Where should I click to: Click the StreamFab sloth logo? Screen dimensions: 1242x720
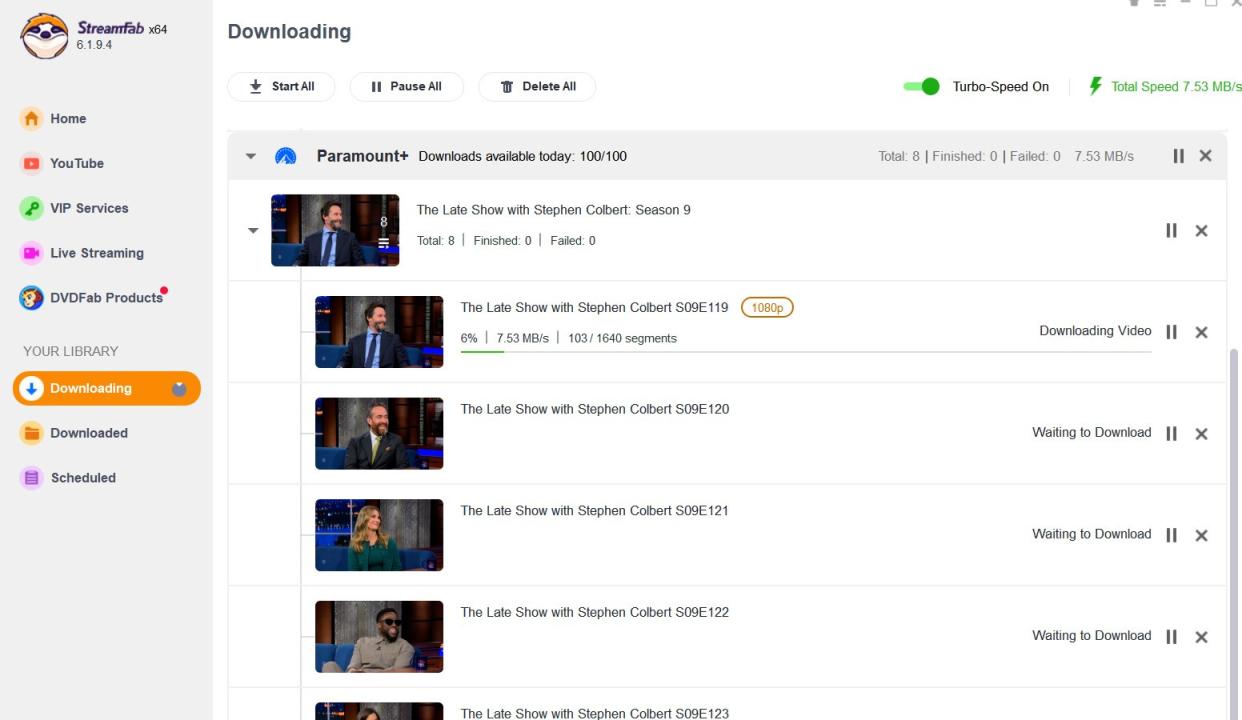click(x=44, y=36)
